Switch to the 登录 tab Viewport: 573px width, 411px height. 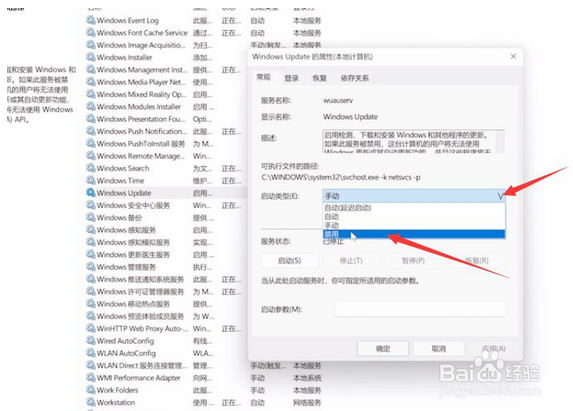292,78
